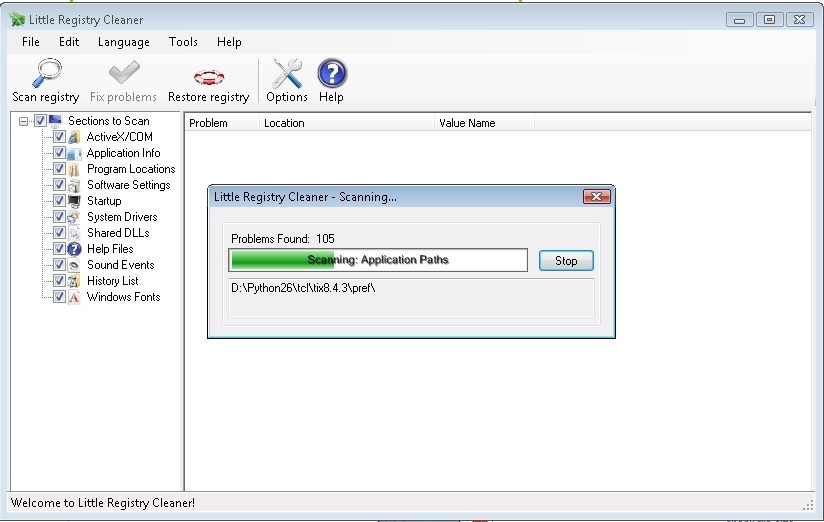Click the Fix problems checkmark icon
824x522 pixels.
coord(124,73)
